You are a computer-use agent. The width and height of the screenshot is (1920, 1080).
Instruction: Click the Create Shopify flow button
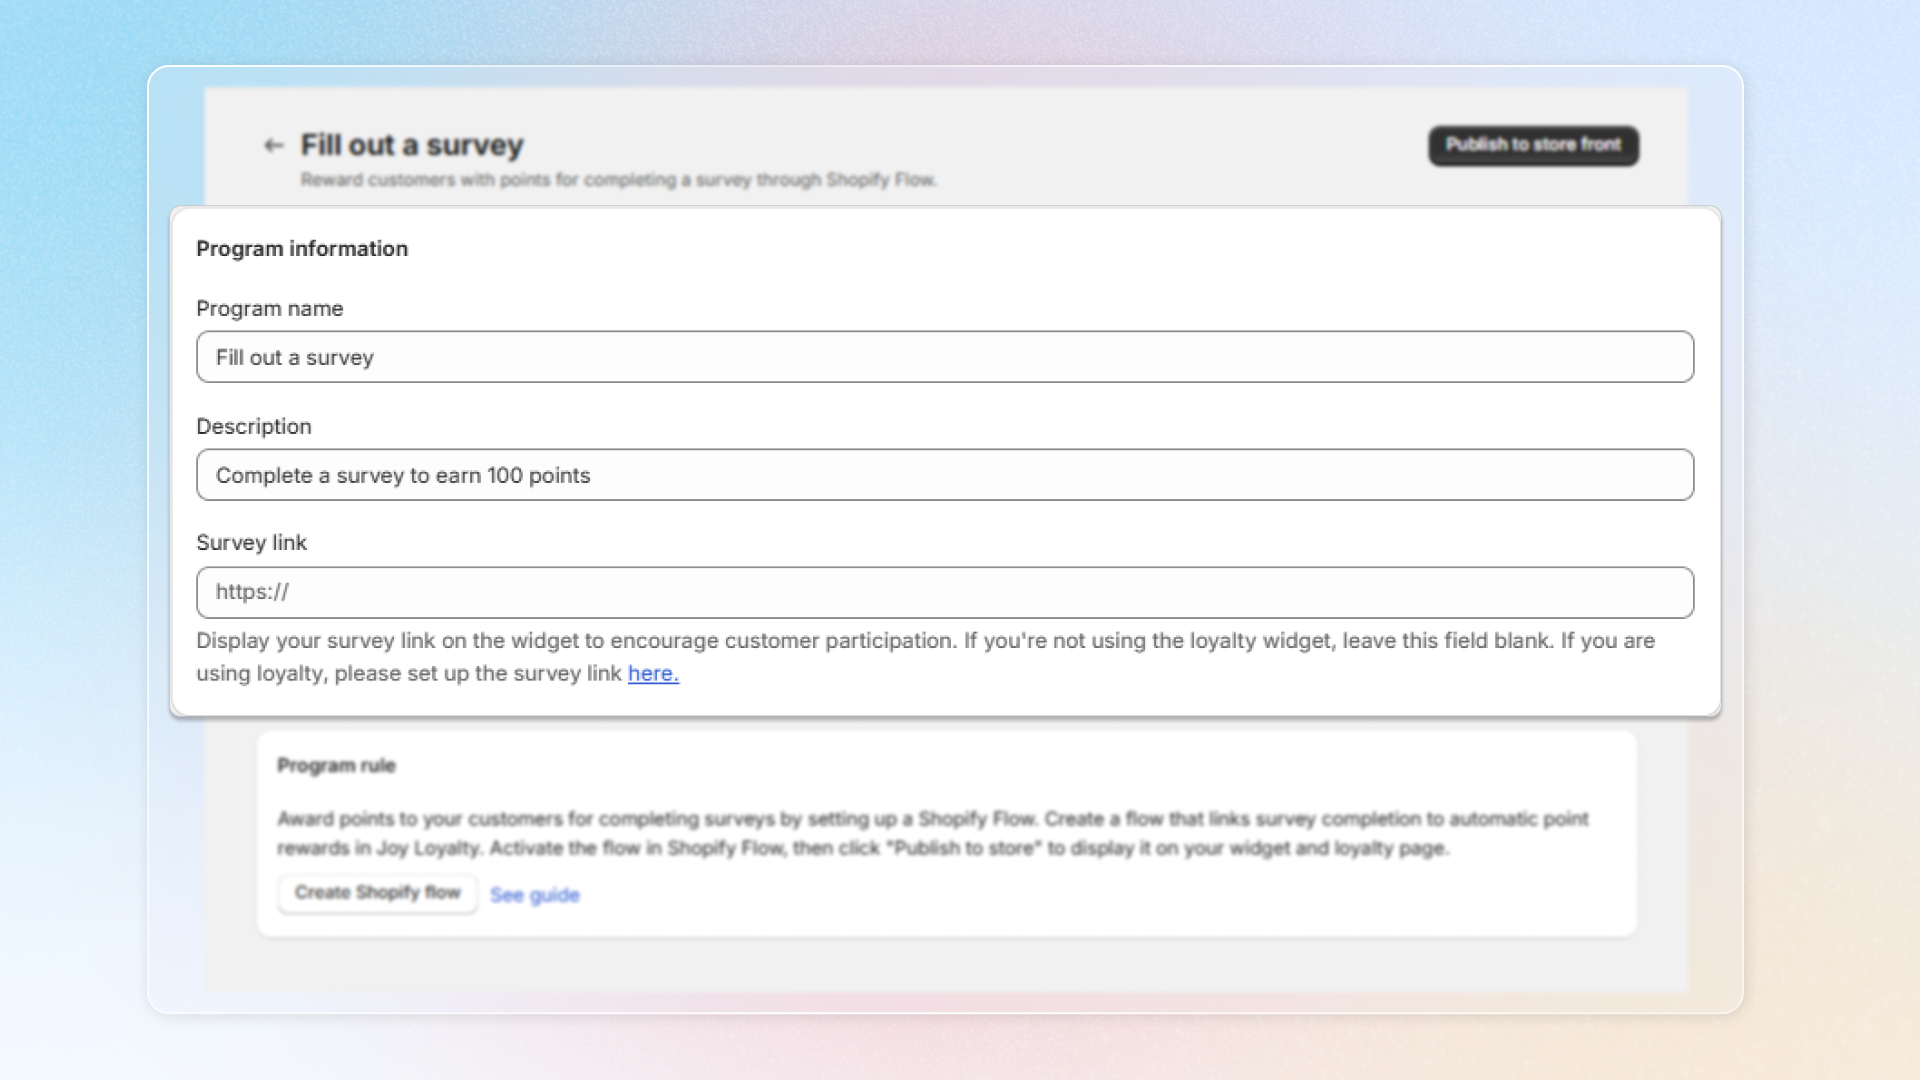coord(377,893)
